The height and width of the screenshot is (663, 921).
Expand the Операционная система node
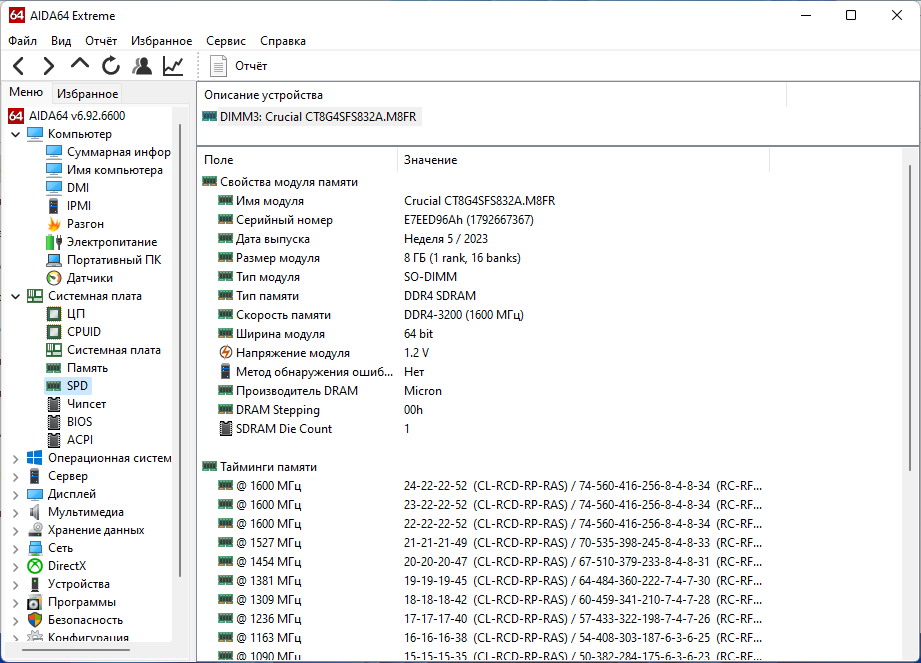tap(16, 459)
